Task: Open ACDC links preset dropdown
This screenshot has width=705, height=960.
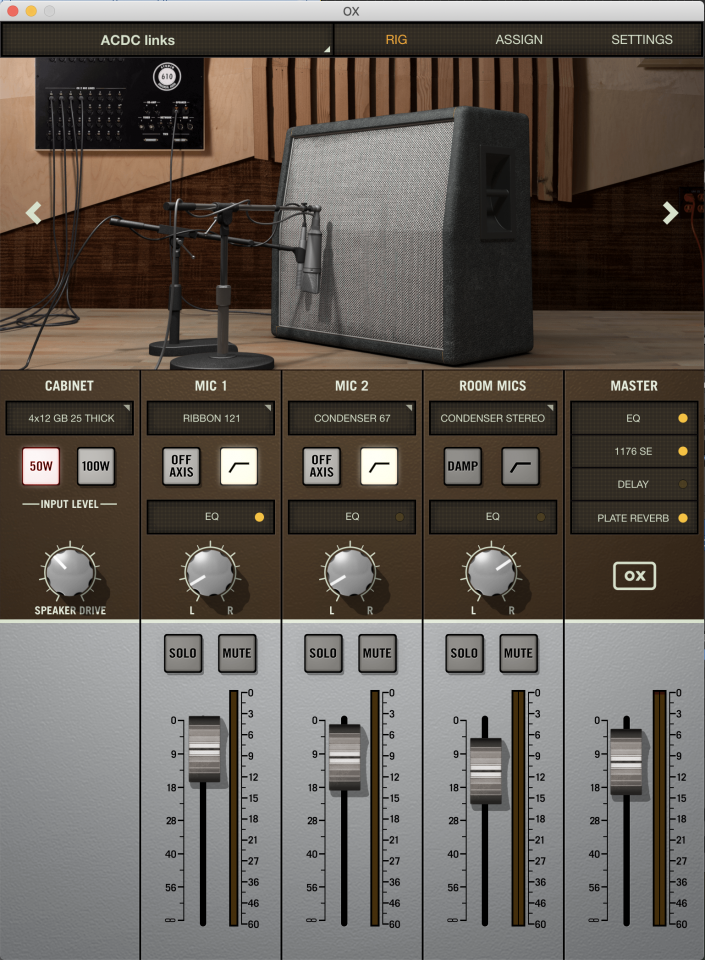Action: pos(167,40)
